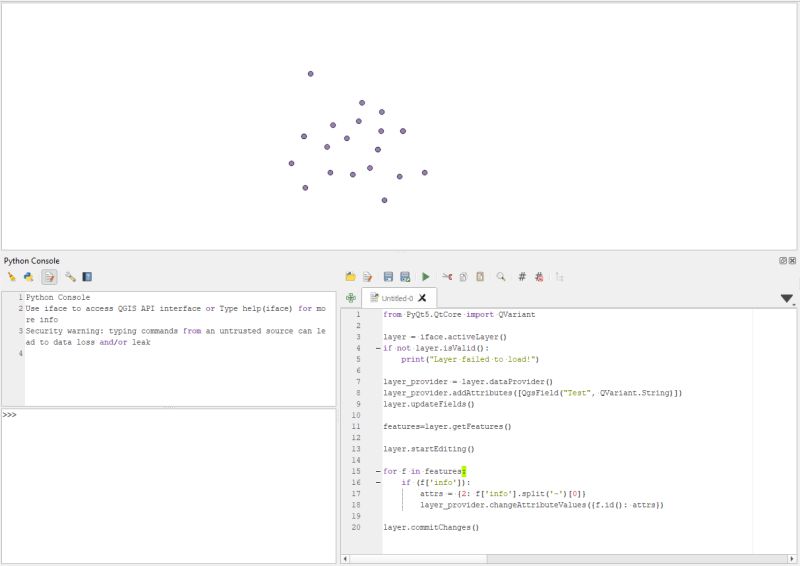The image size is (800, 566).
Task: Click Open in External Editor icon
Action: click(x=367, y=277)
